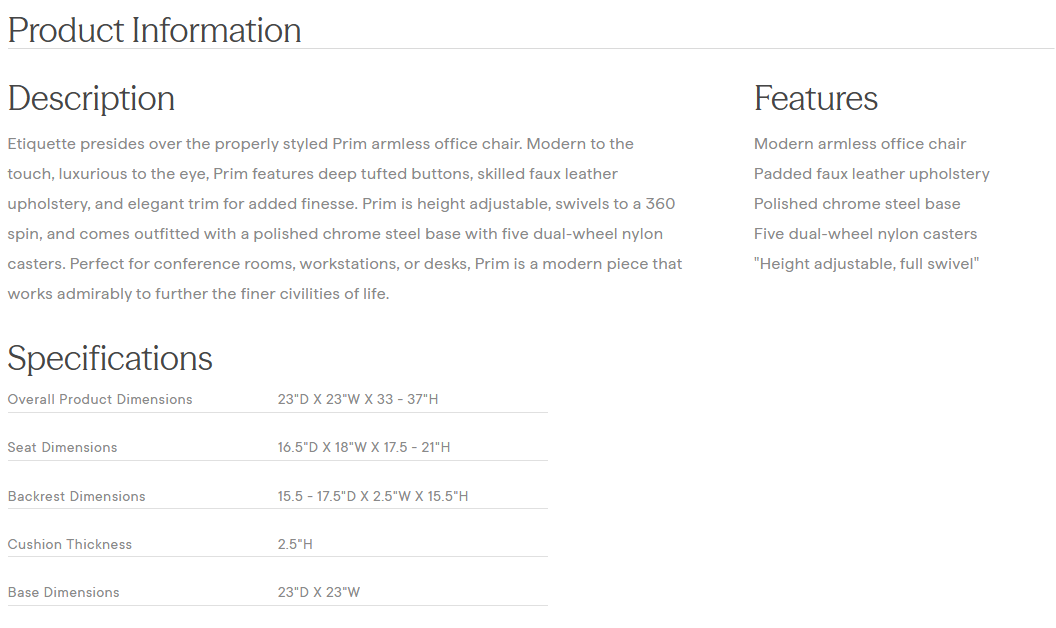The height and width of the screenshot is (628, 1056).
Task: Click the Cushion Thickness label
Action: pyautogui.click(x=70, y=544)
